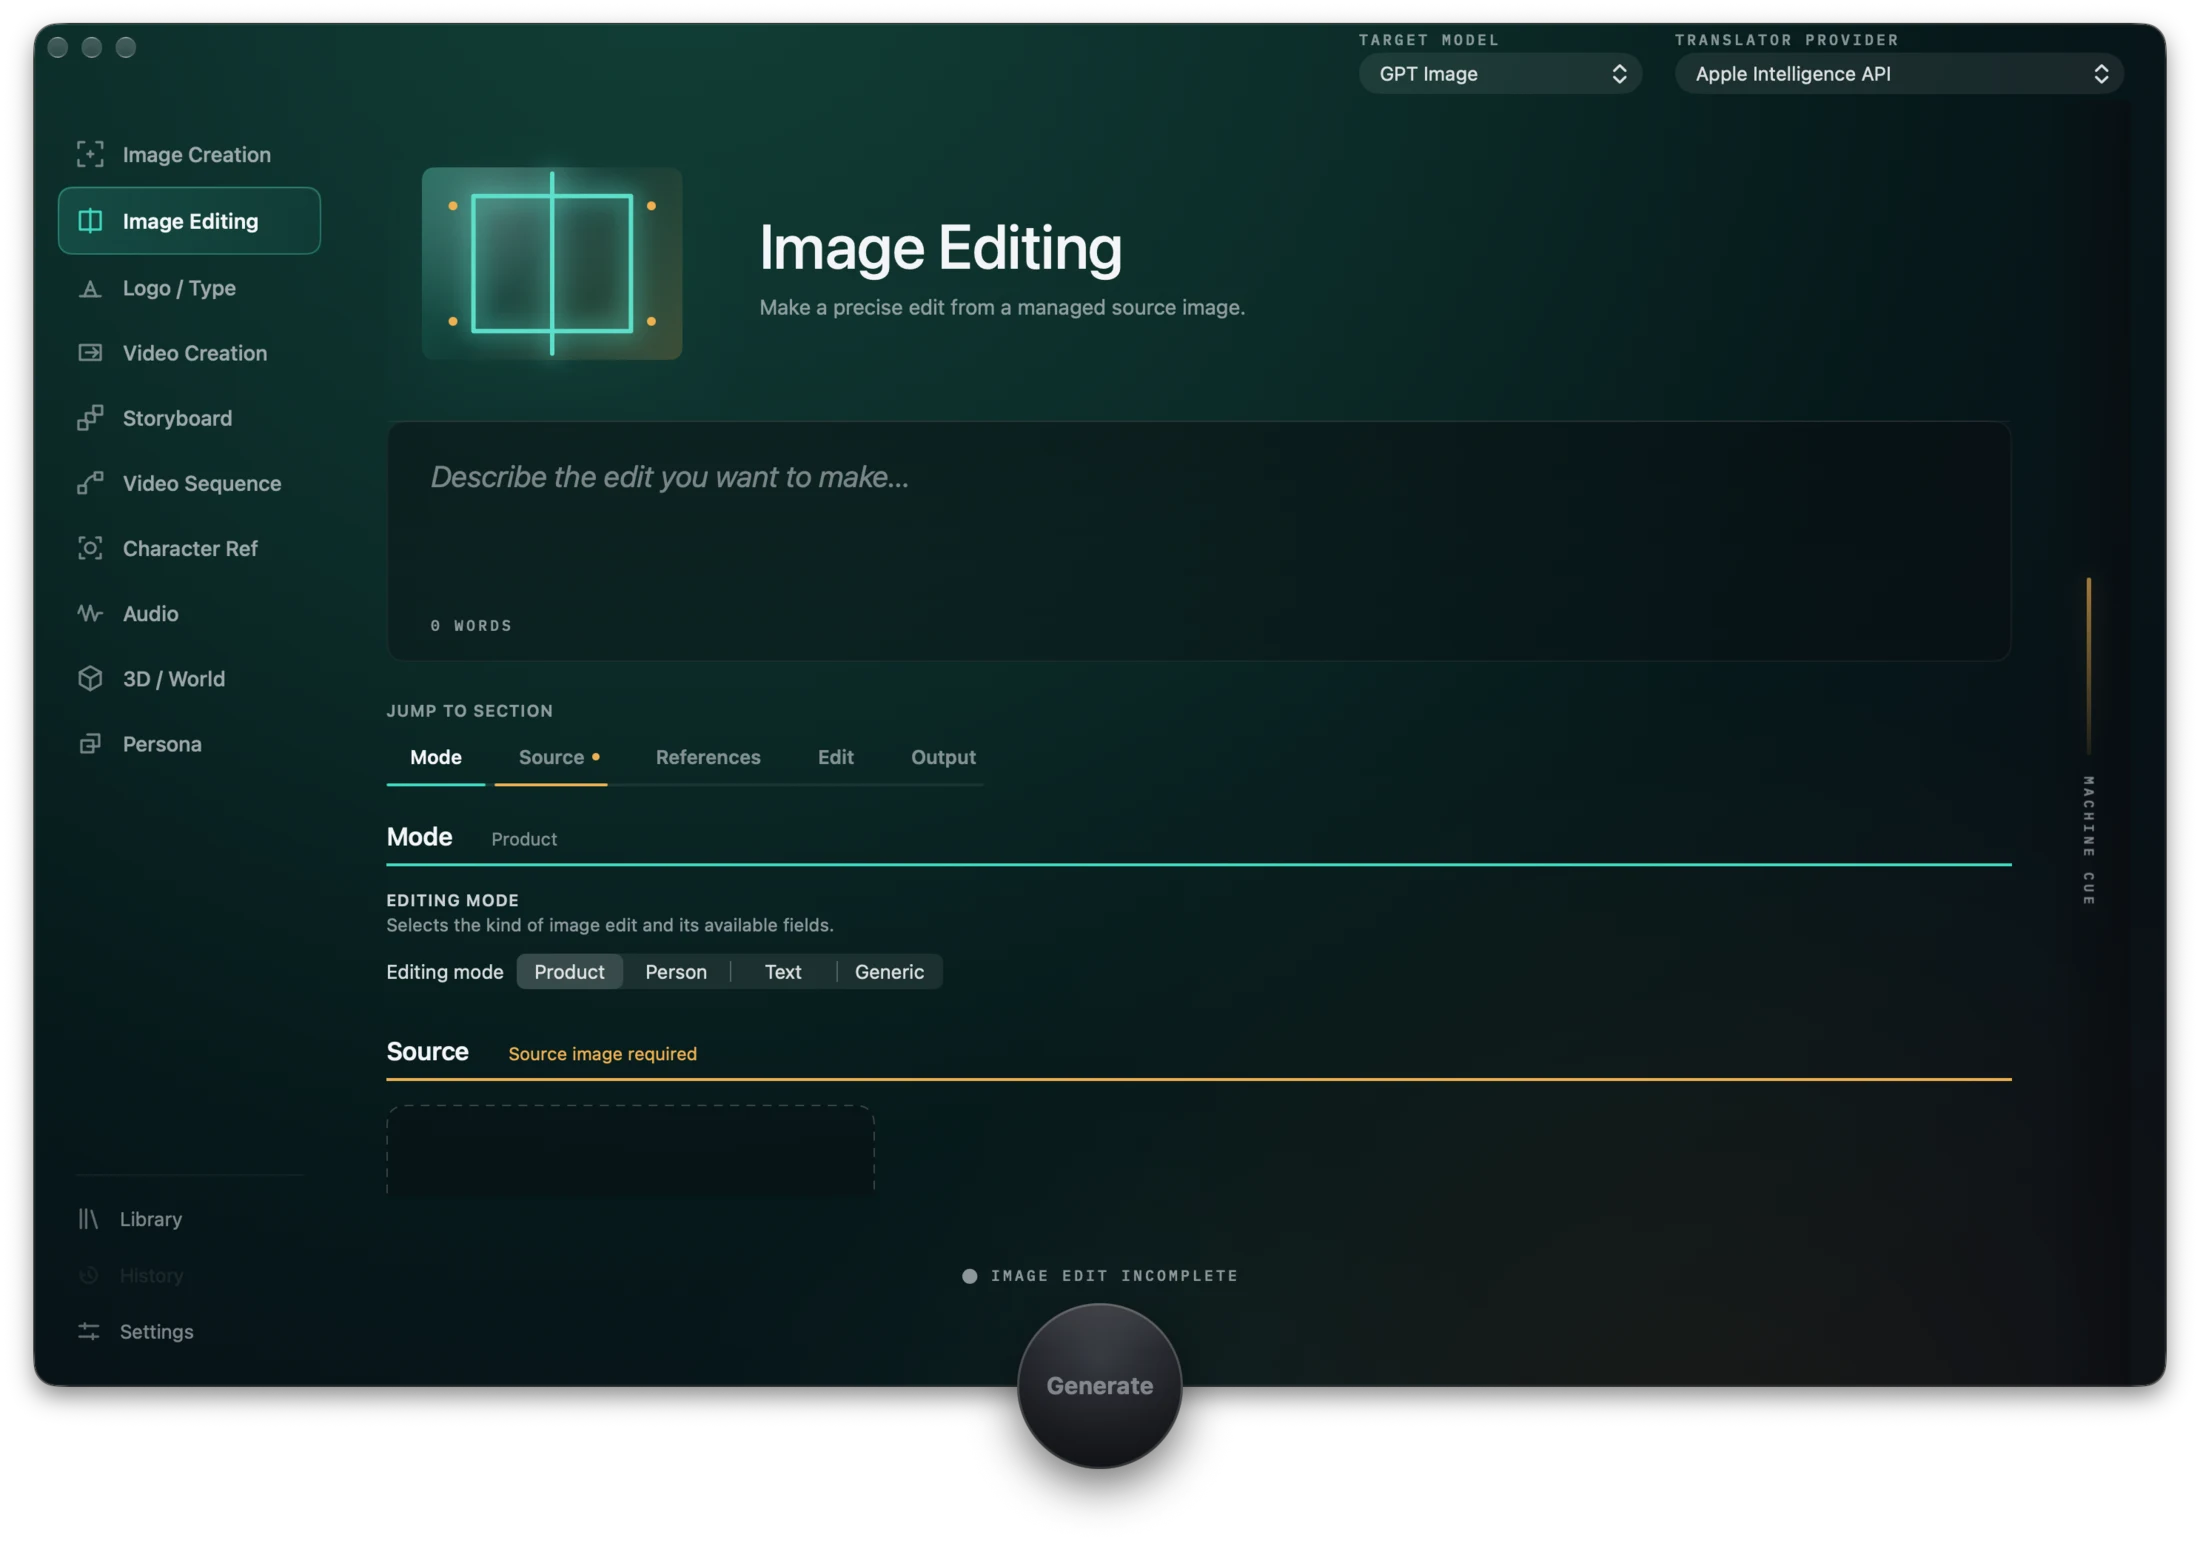This screenshot has width=2200, height=1546.
Task: Jump to the Output section tab
Action: point(943,757)
